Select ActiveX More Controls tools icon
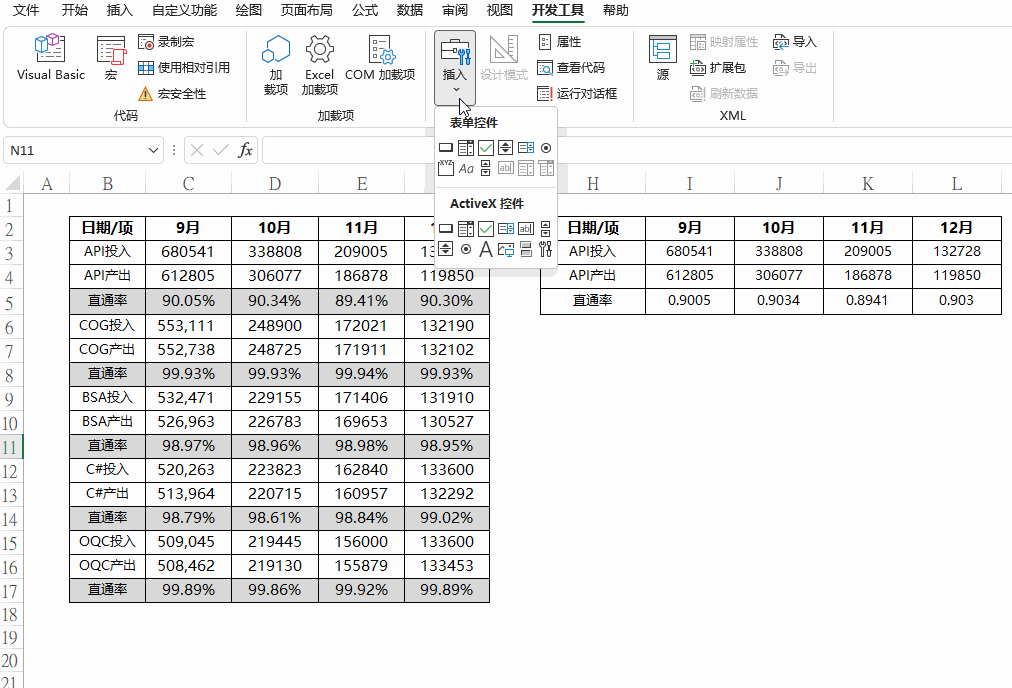1012x688 pixels. point(545,249)
